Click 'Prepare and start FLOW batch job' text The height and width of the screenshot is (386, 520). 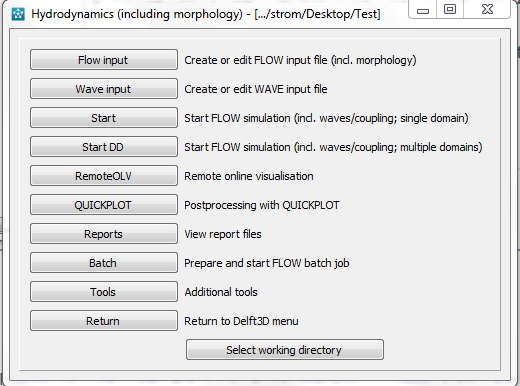[x=267, y=263]
